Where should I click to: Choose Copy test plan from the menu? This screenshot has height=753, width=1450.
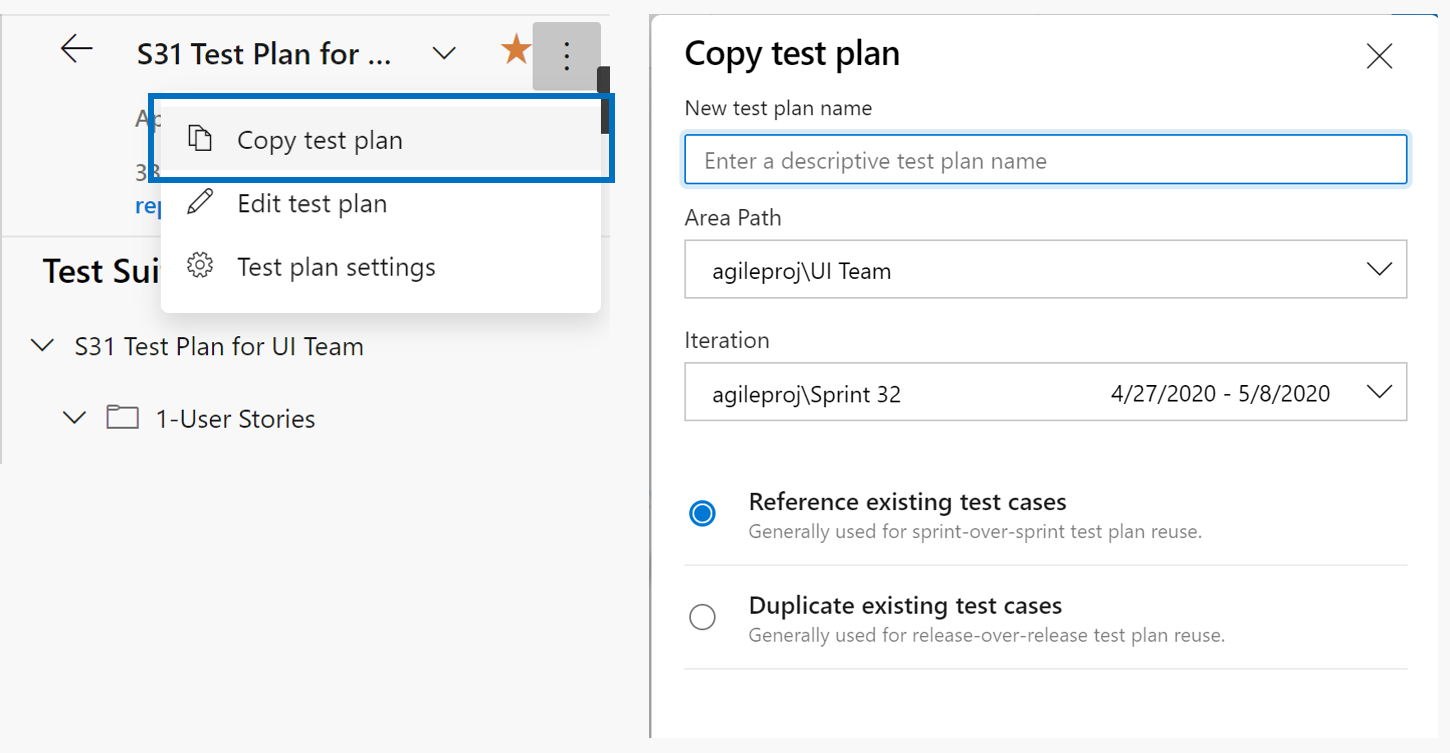tap(318, 140)
